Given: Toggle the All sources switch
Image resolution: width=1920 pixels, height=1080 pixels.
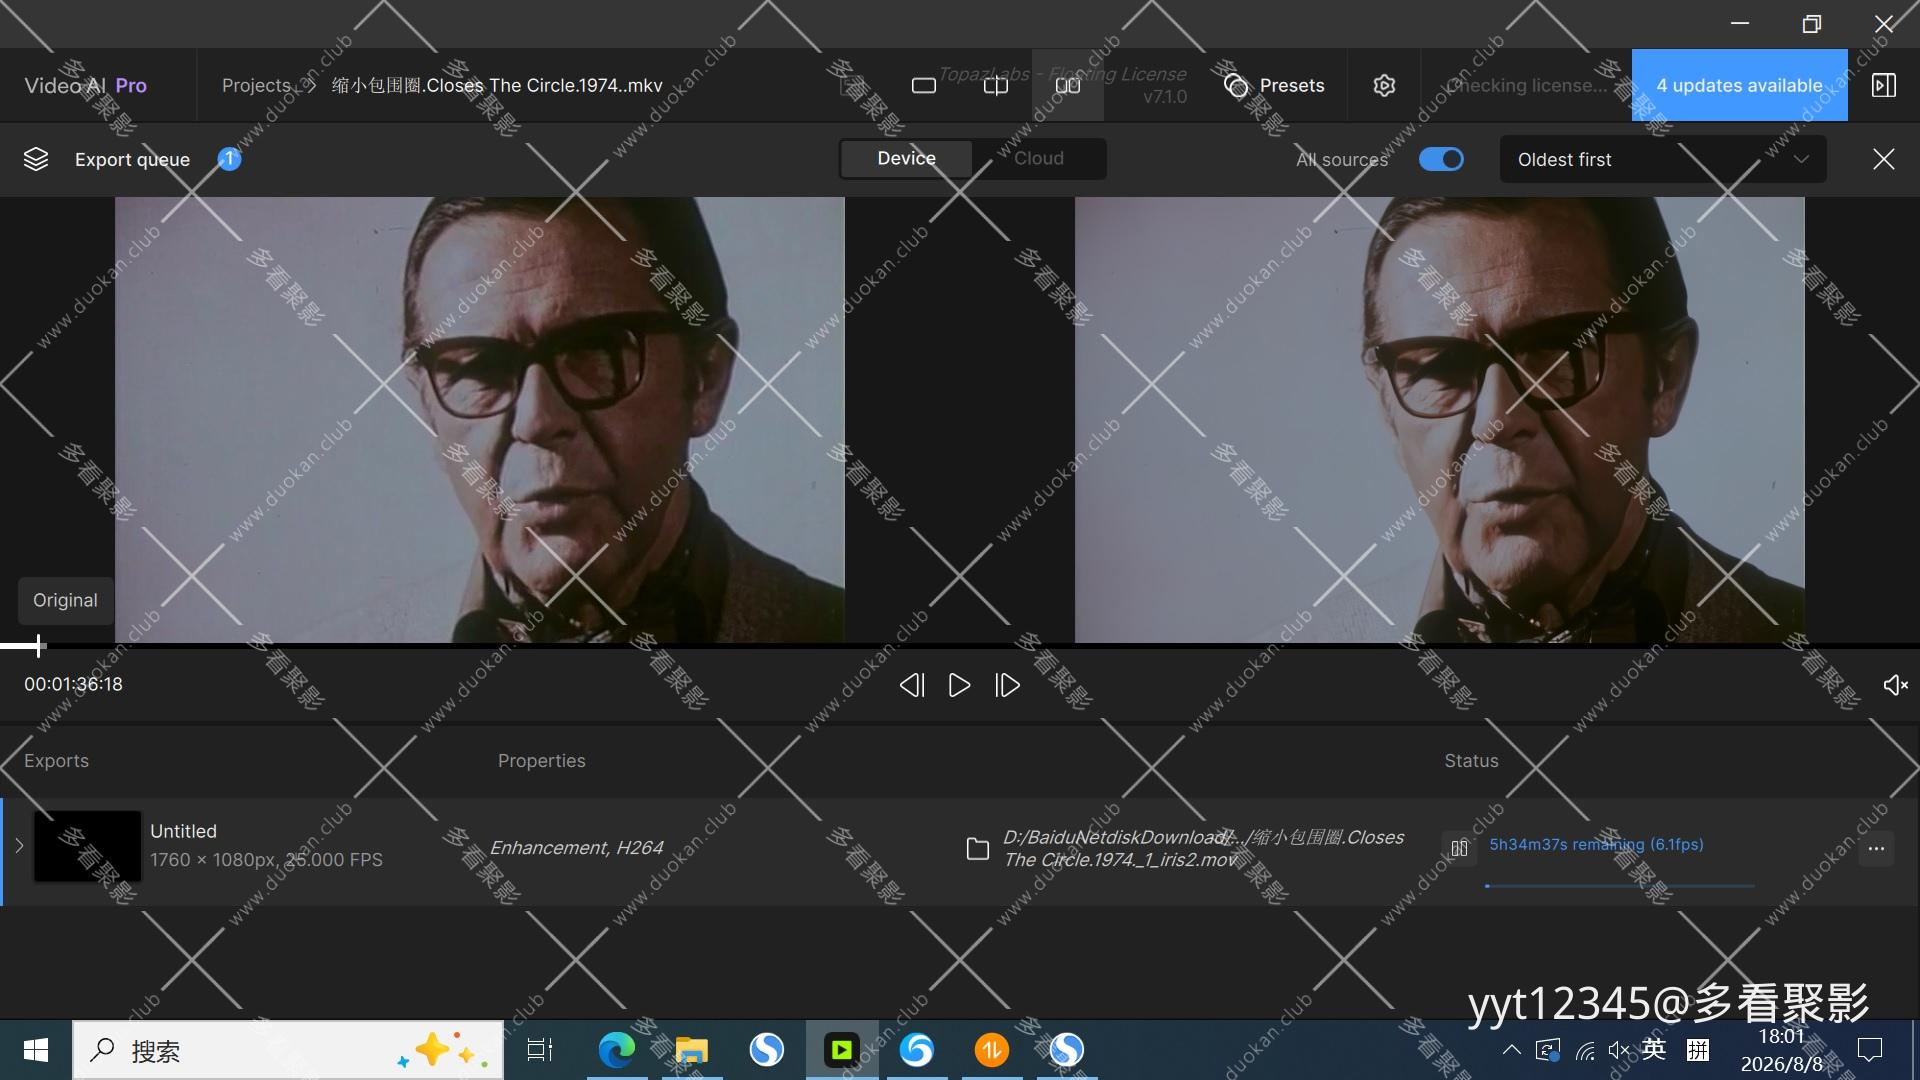Looking at the screenshot, I should coord(1441,159).
